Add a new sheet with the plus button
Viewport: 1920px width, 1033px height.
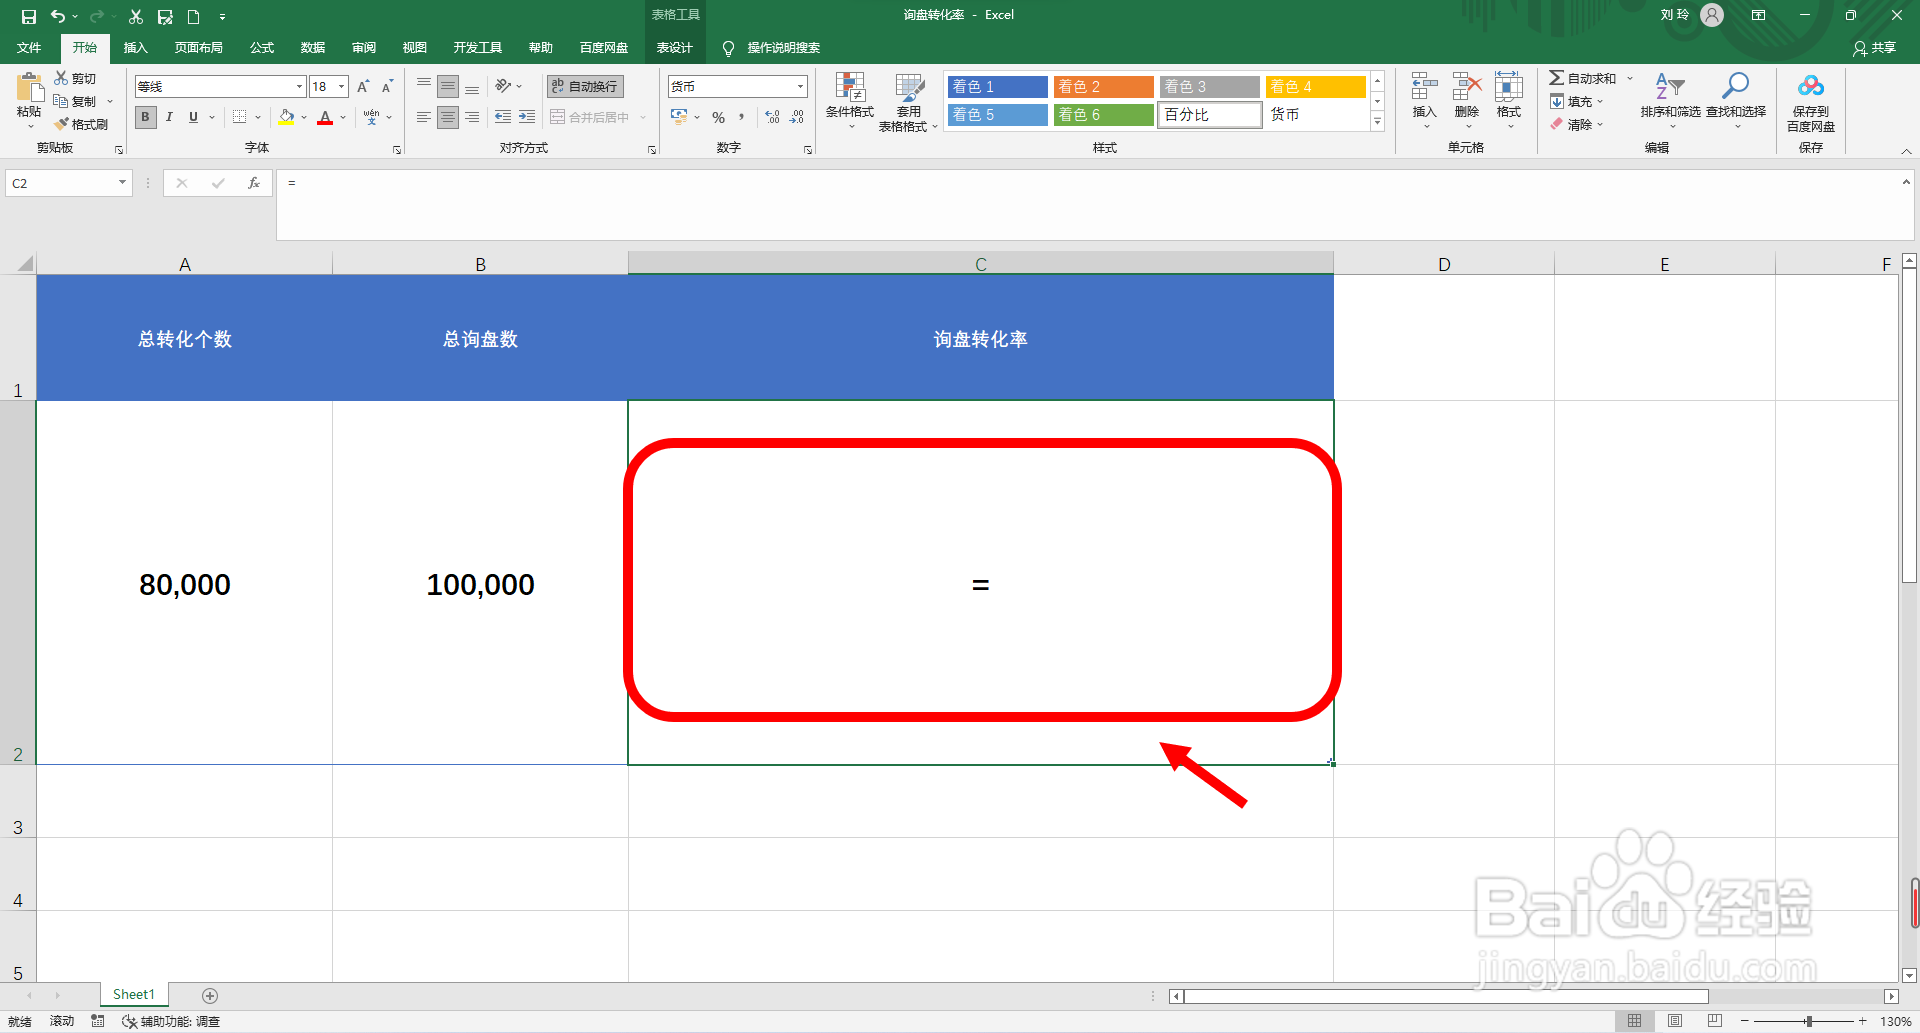click(x=210, y=995)
